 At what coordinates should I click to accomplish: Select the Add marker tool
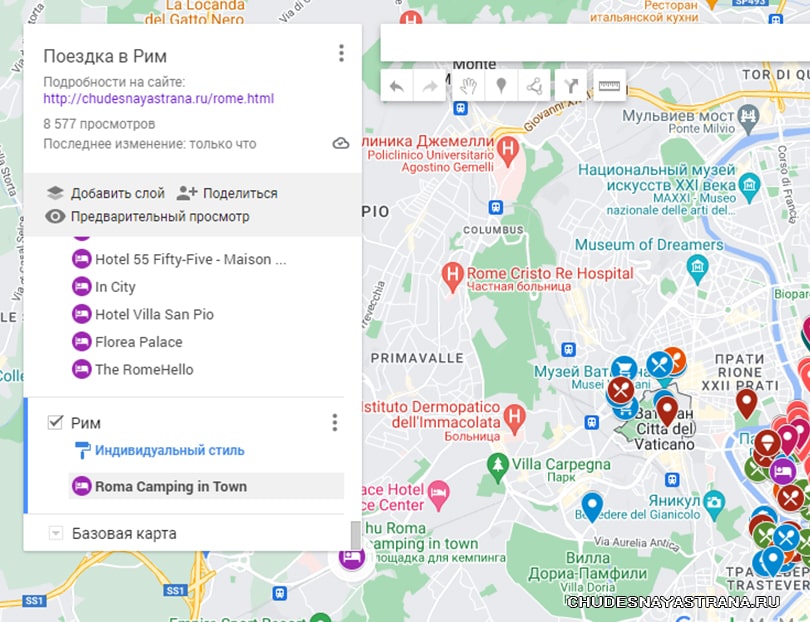tap(501, 86)
